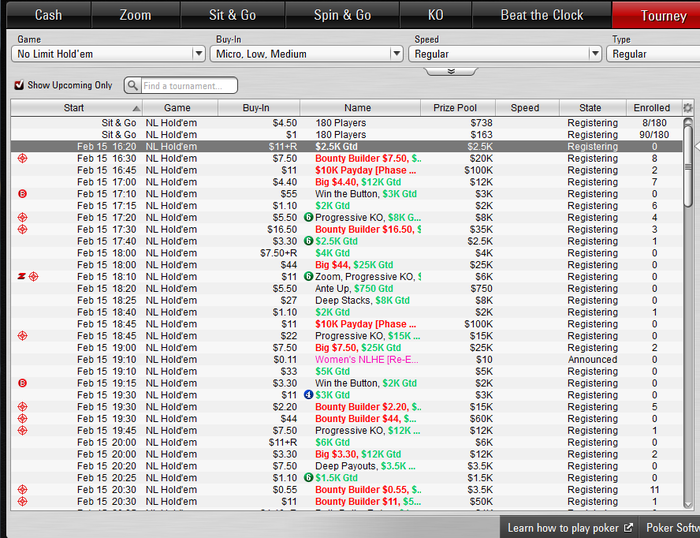The height and width of the screenshot is (538, 700).
Task: Select the Big $4.40, $12K Gtd tournament
Action: tap(346, 182)
